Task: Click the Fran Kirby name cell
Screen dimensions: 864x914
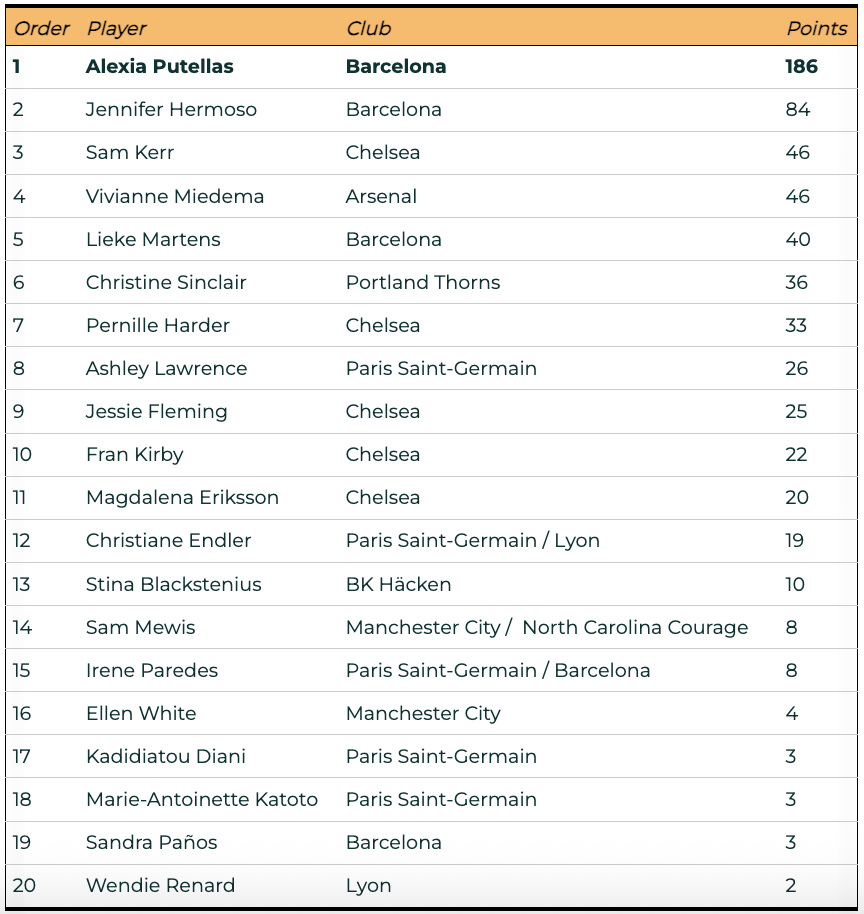Action: (x=135, y=455)
